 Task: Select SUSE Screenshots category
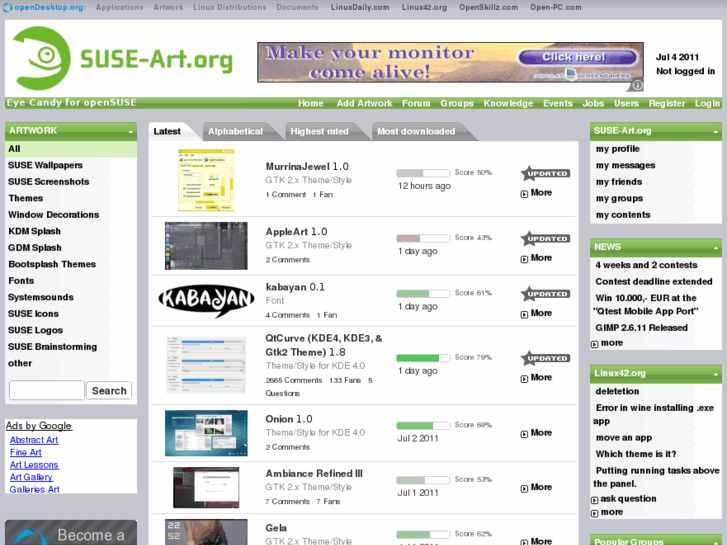[x=48, y=182]
